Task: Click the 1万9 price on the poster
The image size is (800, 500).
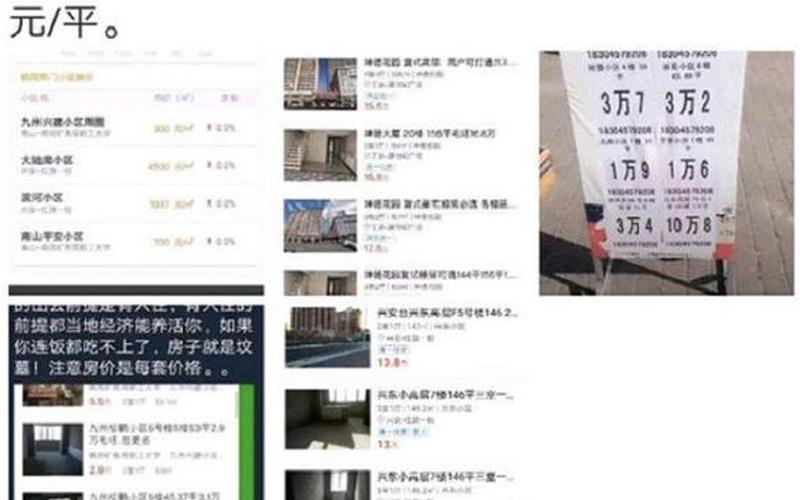Action: pos(630,170)
